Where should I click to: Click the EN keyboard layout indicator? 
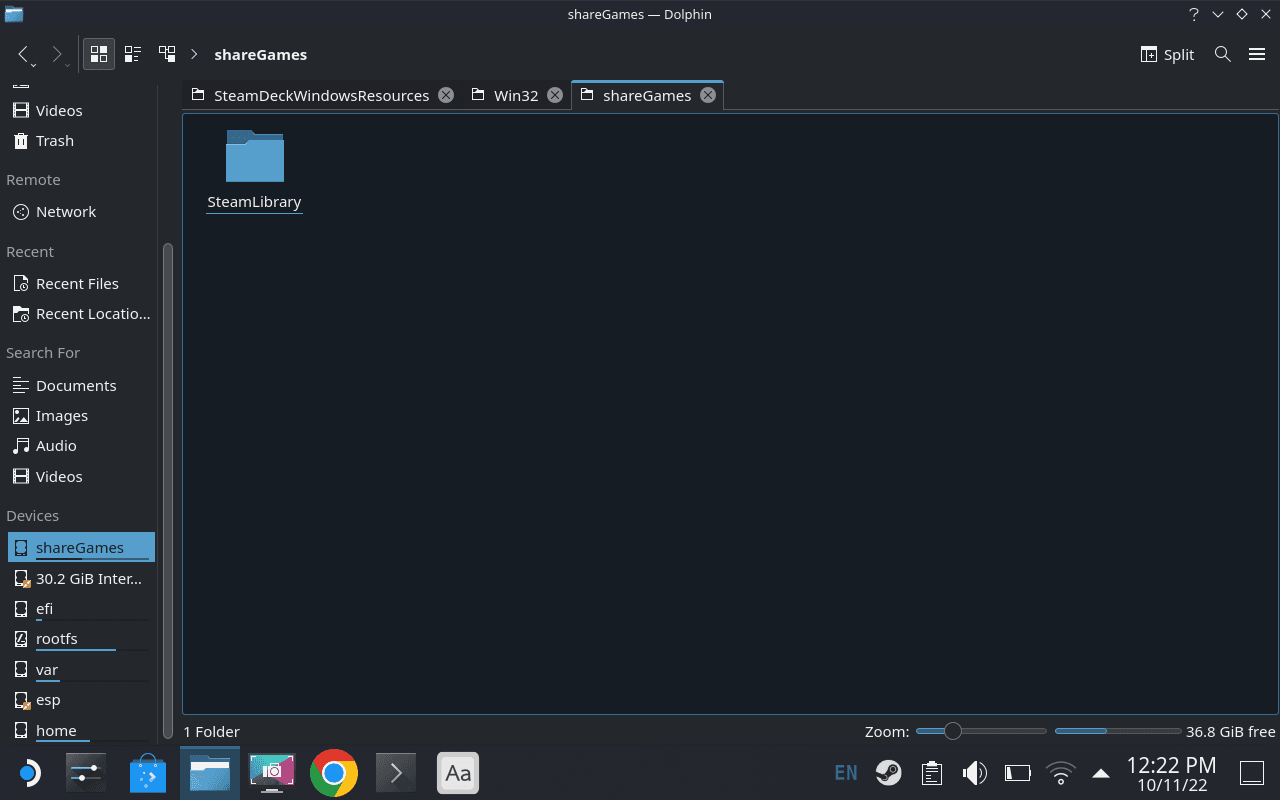[x=845, y=773]
